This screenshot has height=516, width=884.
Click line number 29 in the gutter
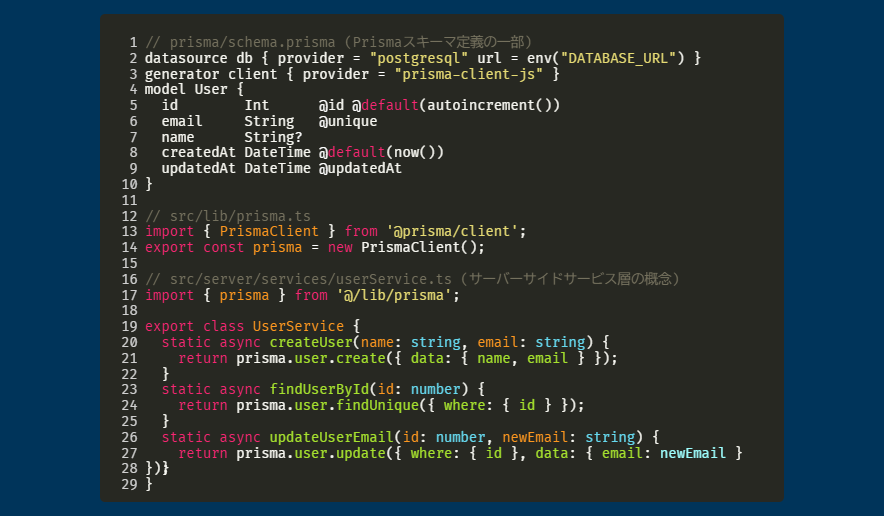tap(129, 484)
